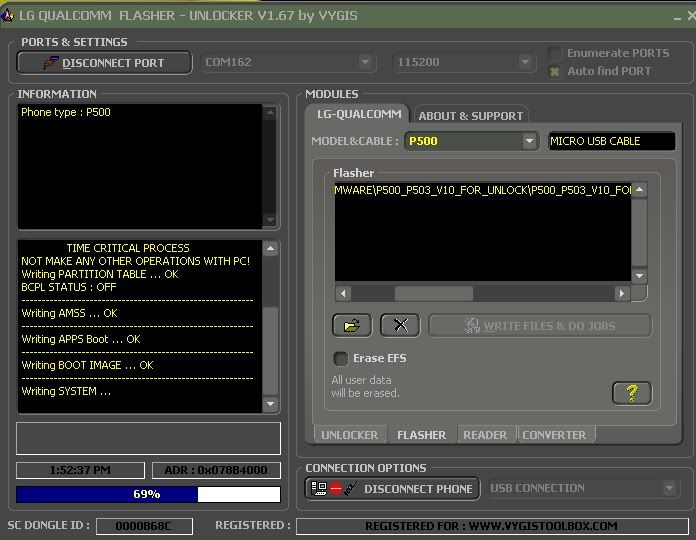696x540 pixels.
Task: Click the 69% progress bar
Action: [x=148, y=494]
